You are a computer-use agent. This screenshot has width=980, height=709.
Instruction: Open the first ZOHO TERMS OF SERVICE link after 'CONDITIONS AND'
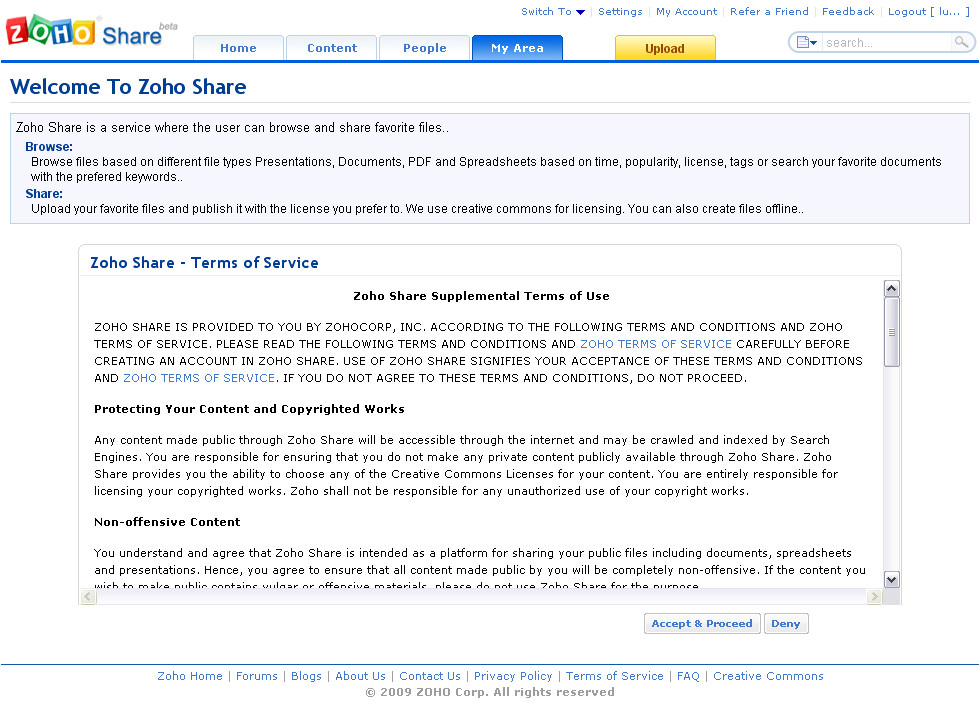656,344
